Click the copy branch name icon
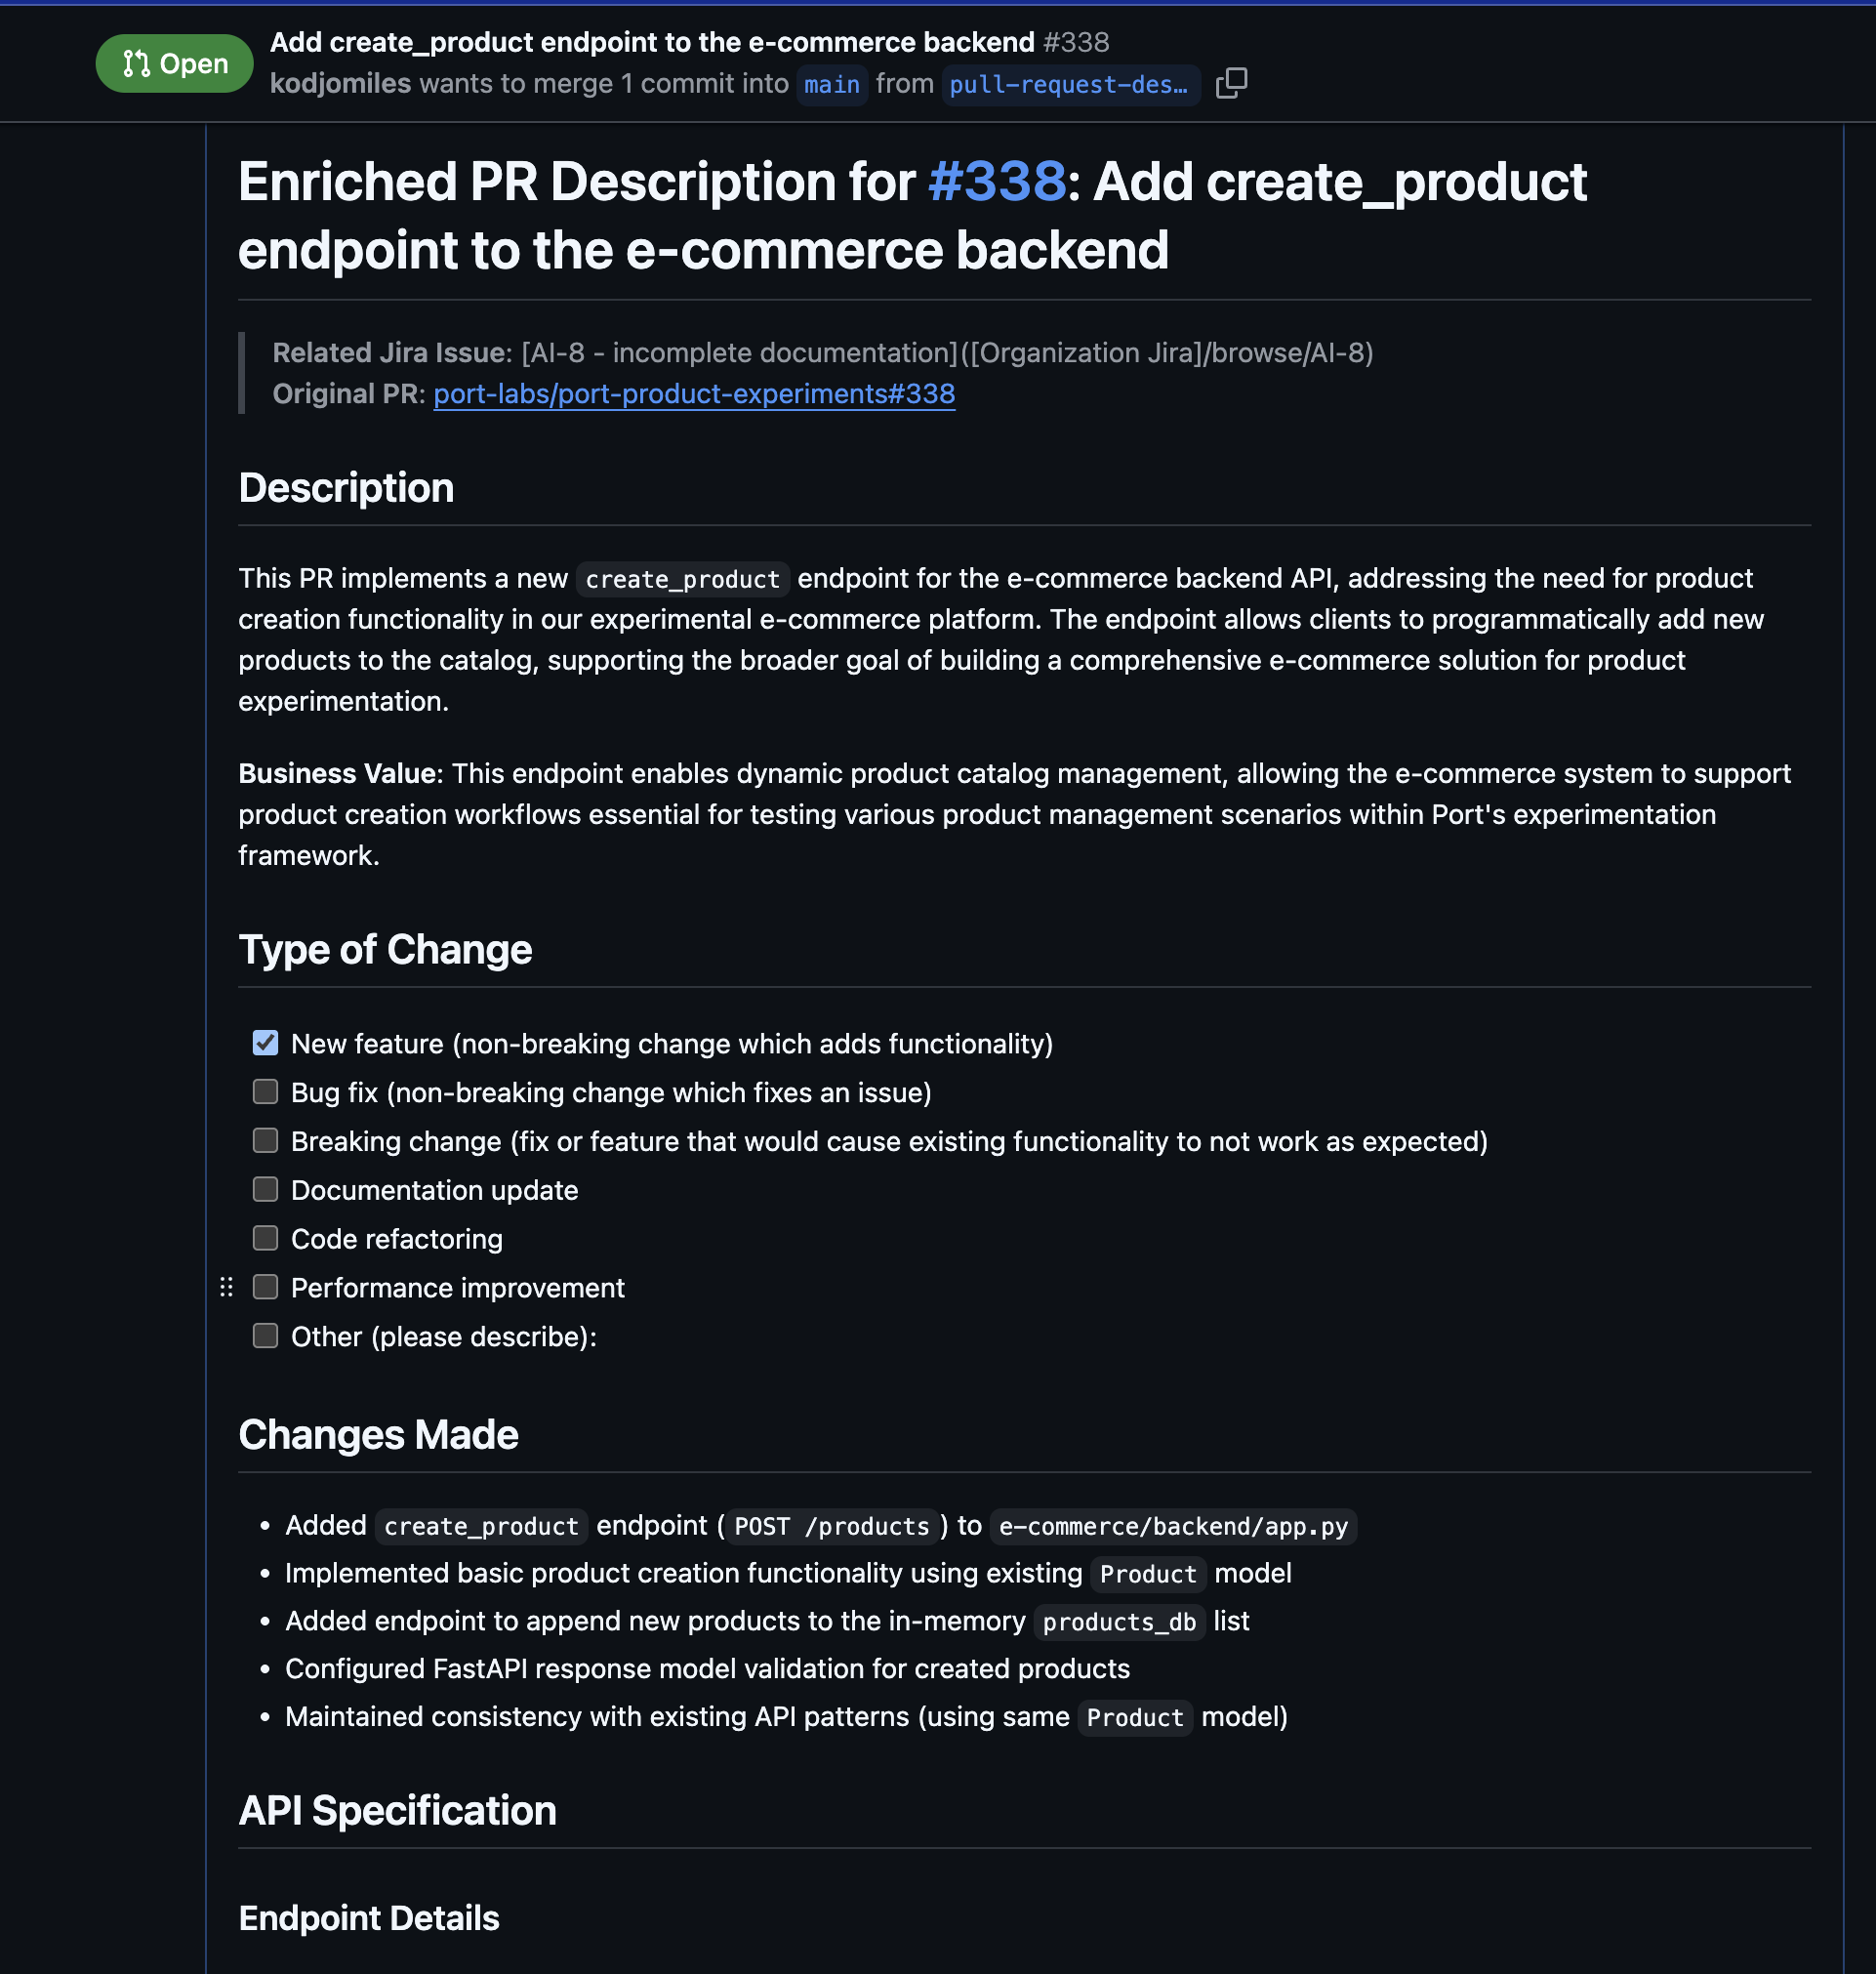 click(1231, 84)
